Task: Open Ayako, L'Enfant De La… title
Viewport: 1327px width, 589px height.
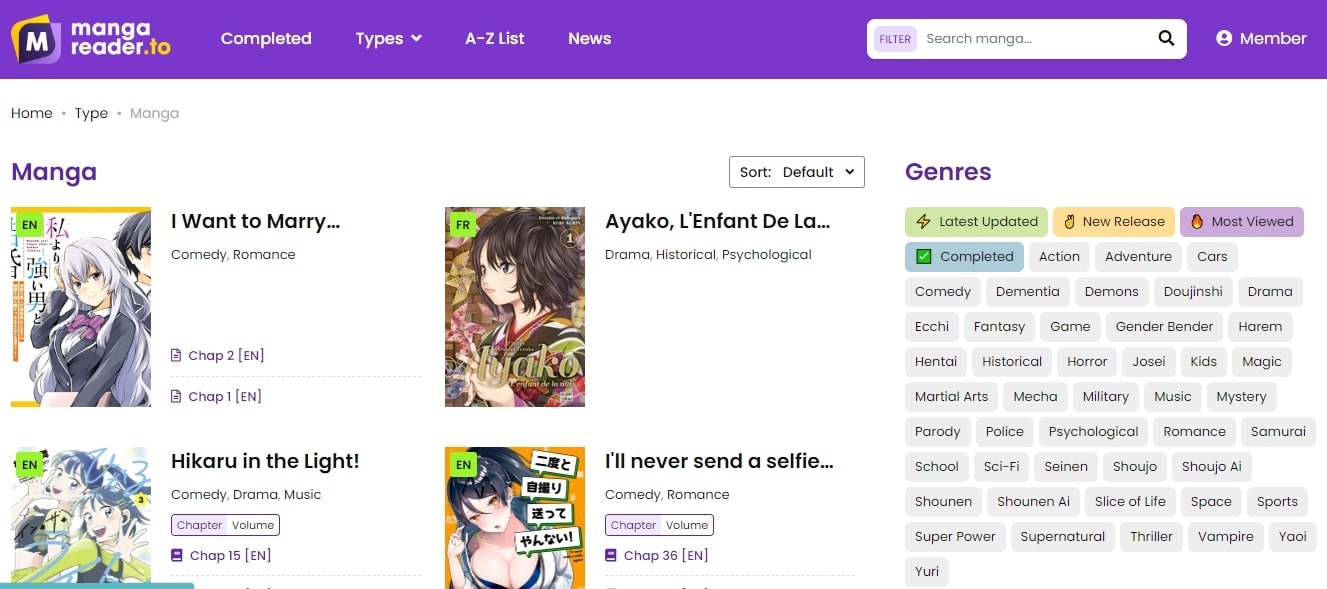Action: point(718,222)
